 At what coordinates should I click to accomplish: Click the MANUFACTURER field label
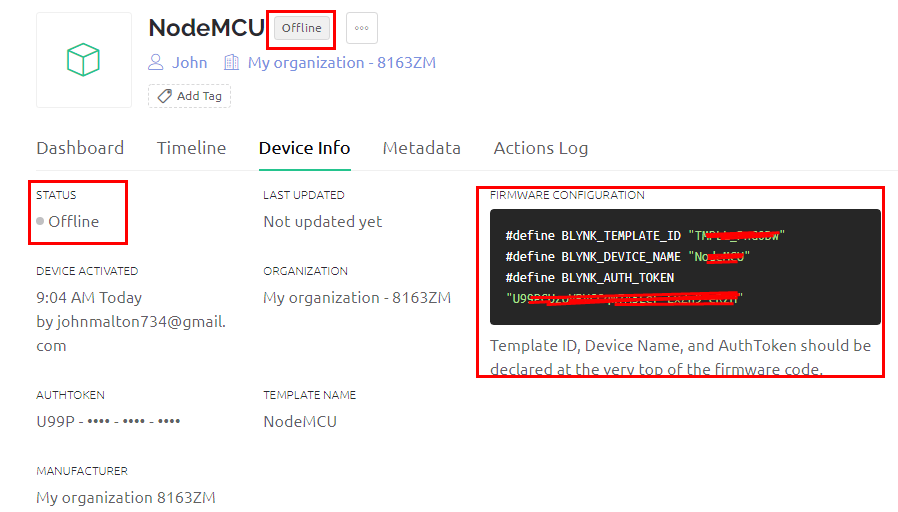(x=82, y=471)
